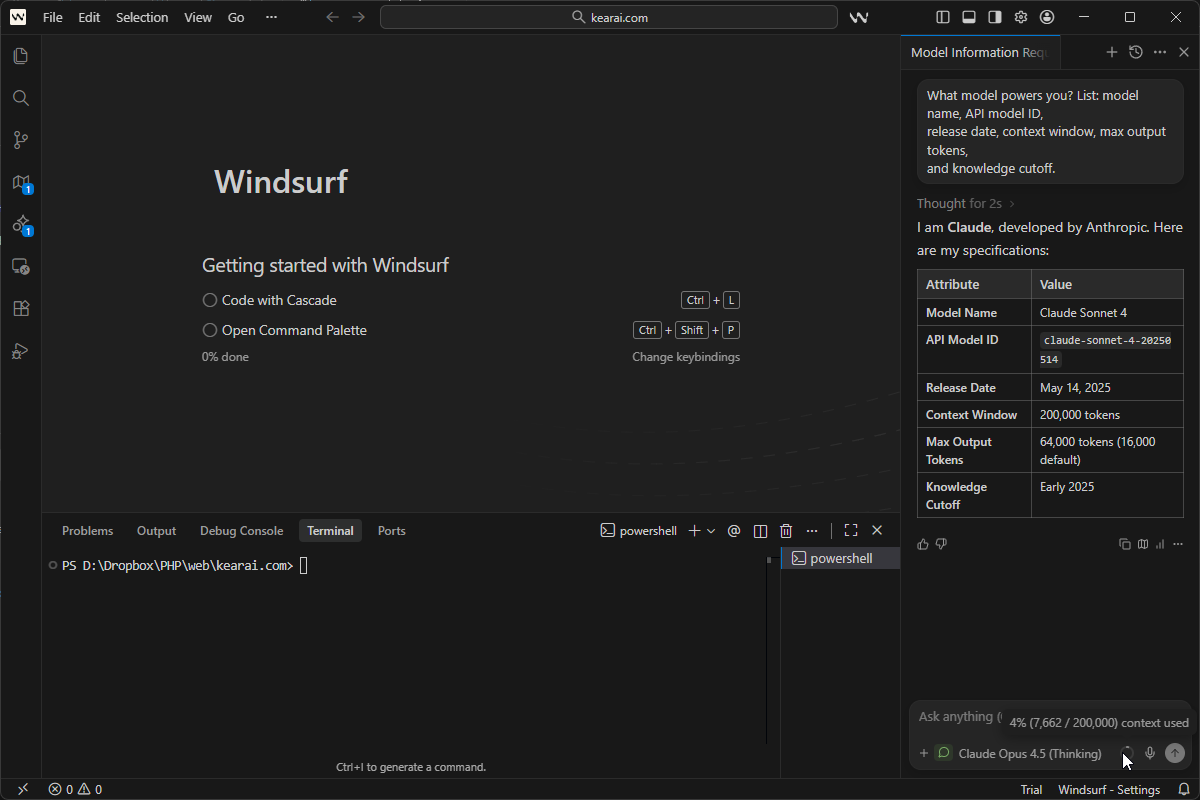The height and width of the screenshot is (800, 1200).
Task: Open the Codemaps icon with the badge
Action: coord(21,183)
